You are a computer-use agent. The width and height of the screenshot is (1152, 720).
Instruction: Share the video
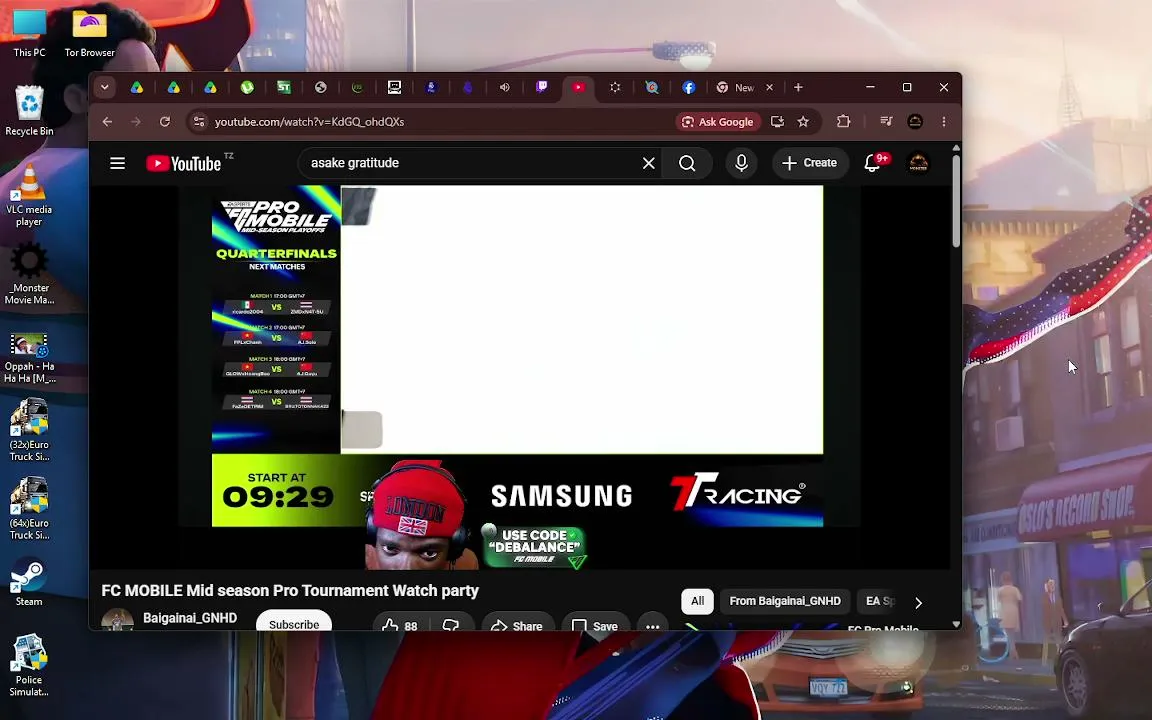(x=517, y=623)
